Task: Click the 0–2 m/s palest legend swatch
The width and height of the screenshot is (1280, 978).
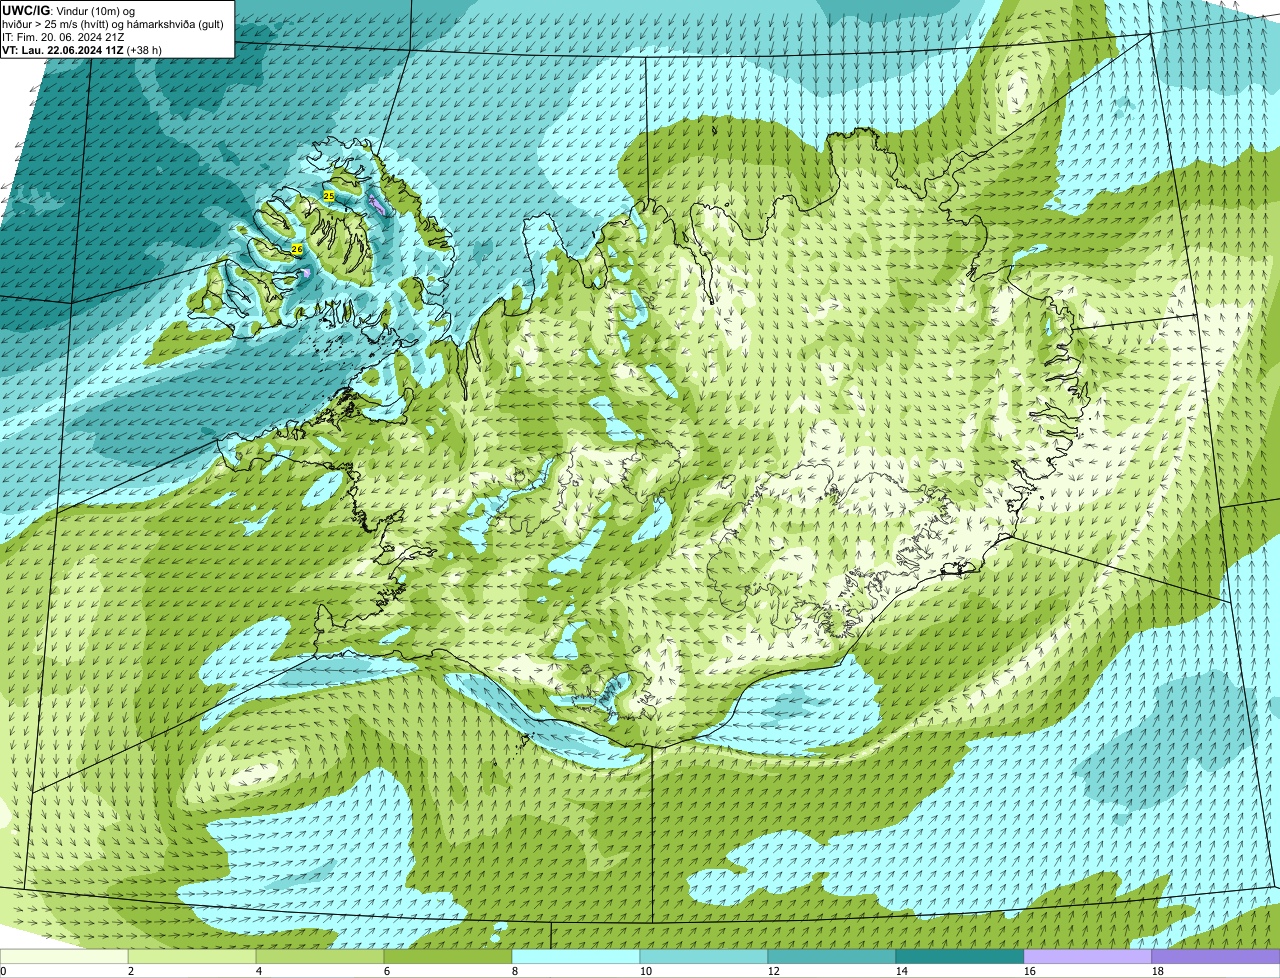Action: coord(64,956)
